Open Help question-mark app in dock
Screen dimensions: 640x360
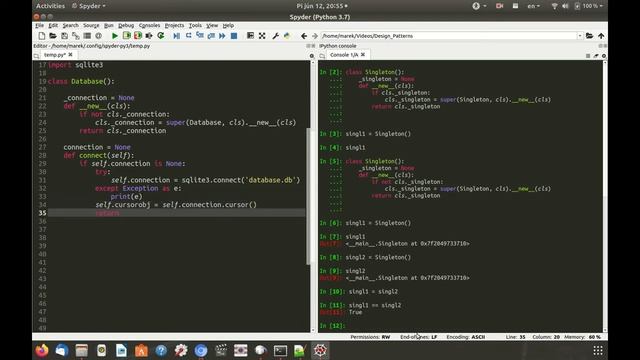point(161,351)
